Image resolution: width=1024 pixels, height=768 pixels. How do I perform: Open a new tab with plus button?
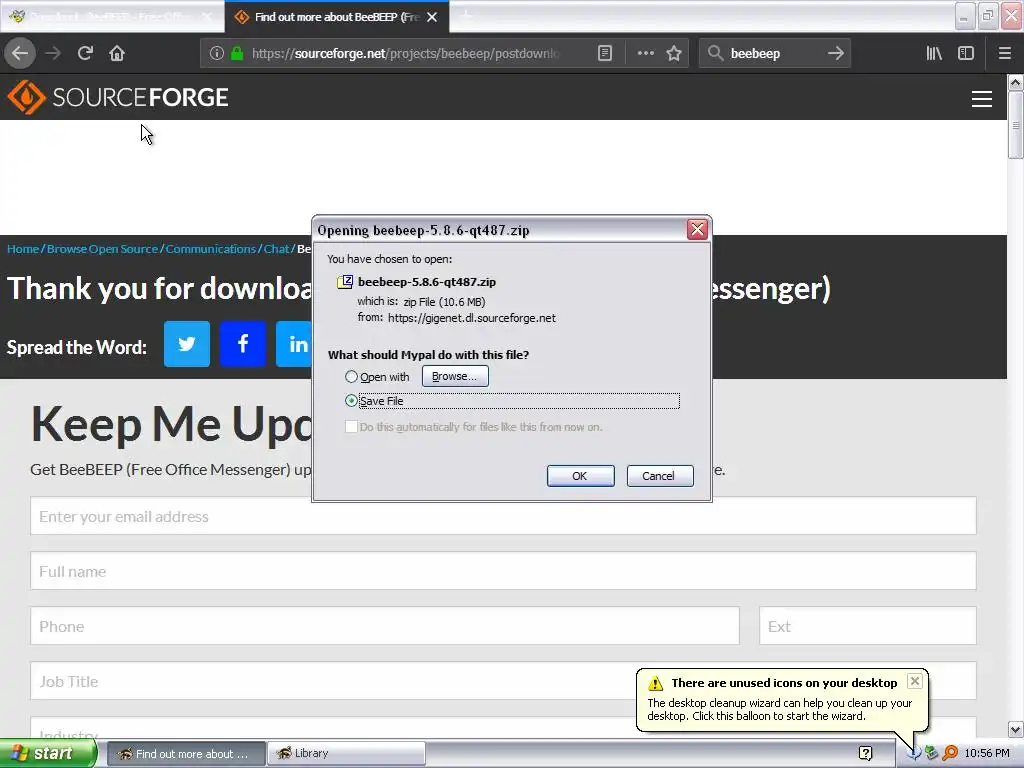click(x=466, y=16)
